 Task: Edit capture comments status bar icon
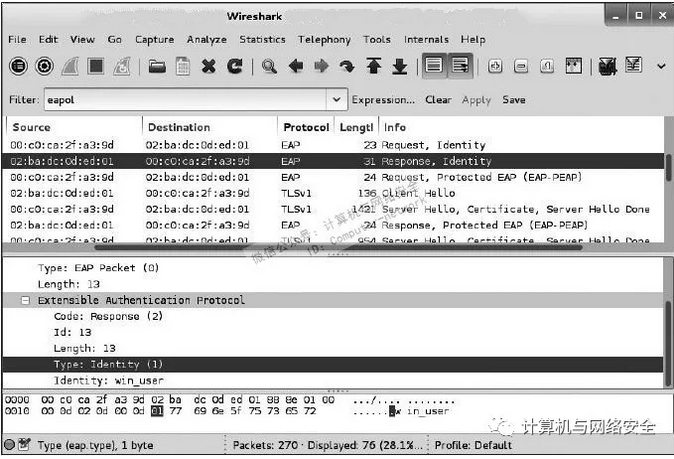click(24, 444)
